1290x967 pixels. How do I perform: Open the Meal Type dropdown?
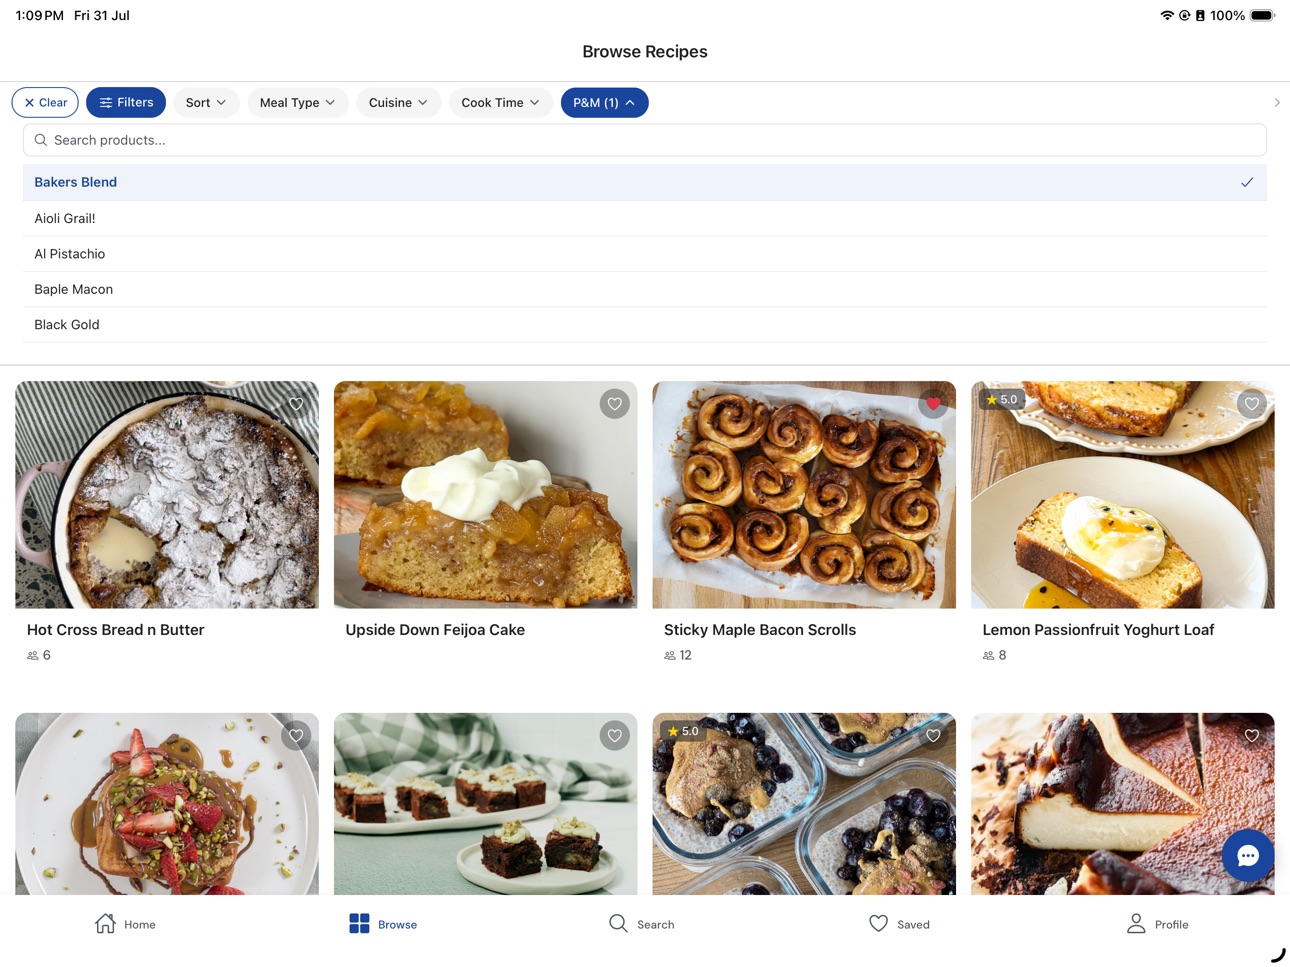click(297, 103)
